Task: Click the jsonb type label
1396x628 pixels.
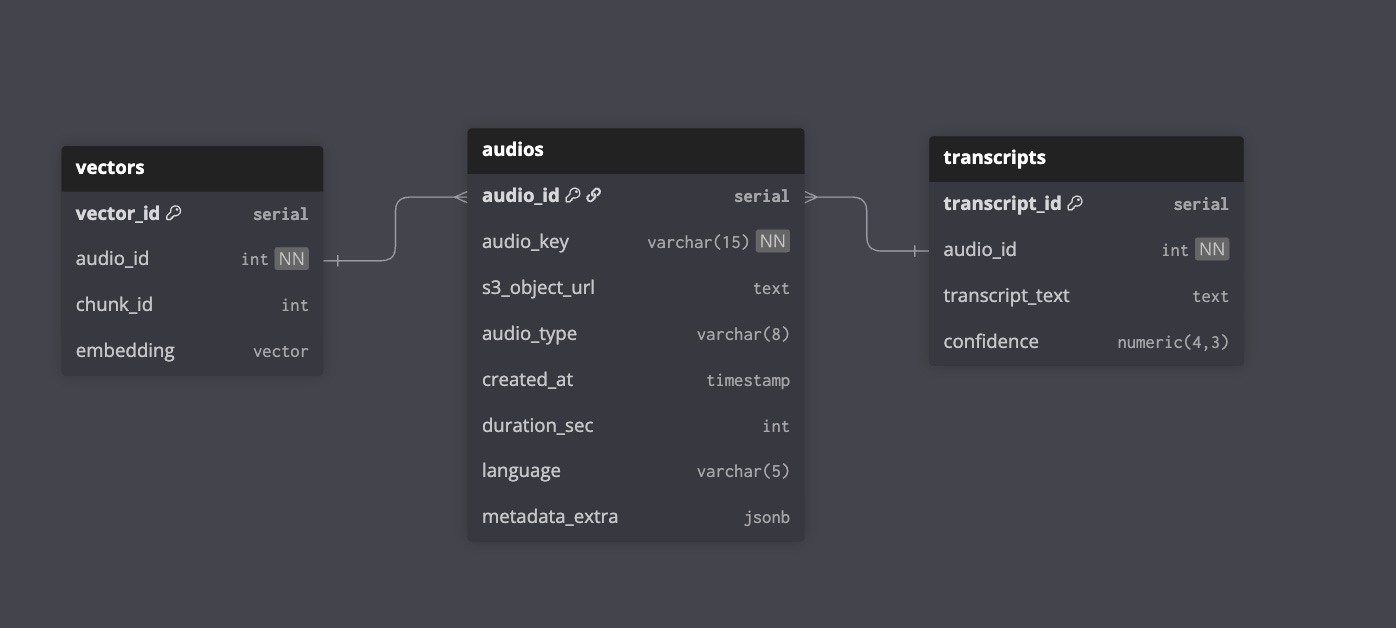Action: 767,518
